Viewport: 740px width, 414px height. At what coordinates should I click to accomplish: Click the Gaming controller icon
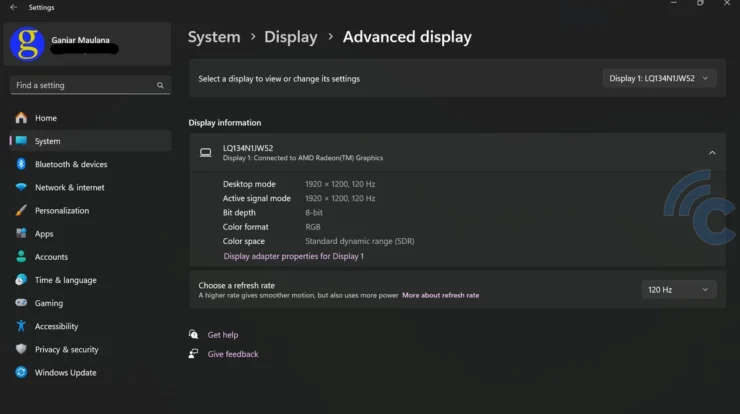coord(21,303)
